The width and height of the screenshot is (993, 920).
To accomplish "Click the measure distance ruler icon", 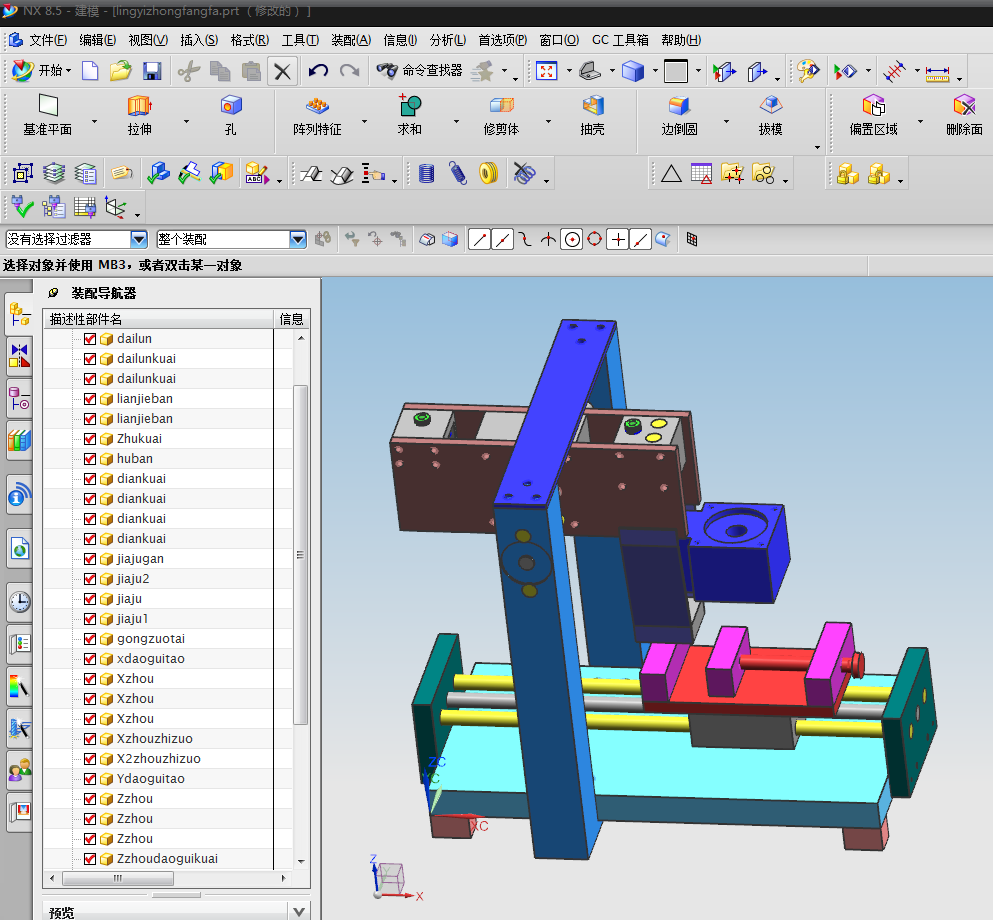I will point(937,72).
